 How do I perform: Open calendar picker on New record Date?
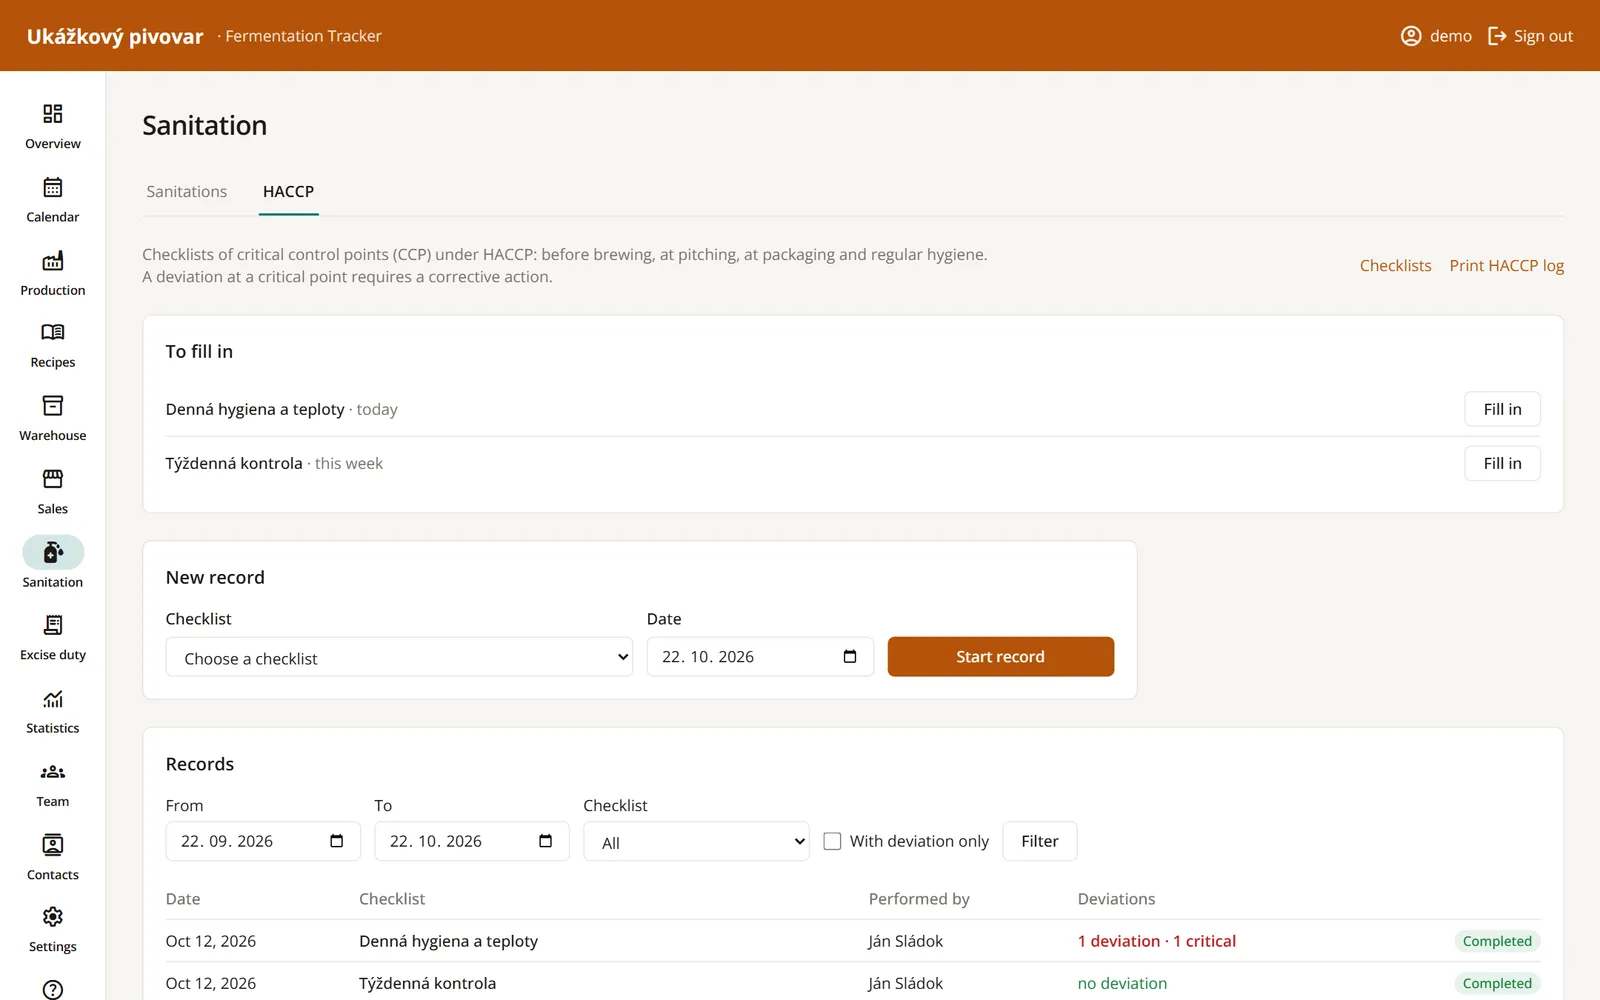coord(850,657)
